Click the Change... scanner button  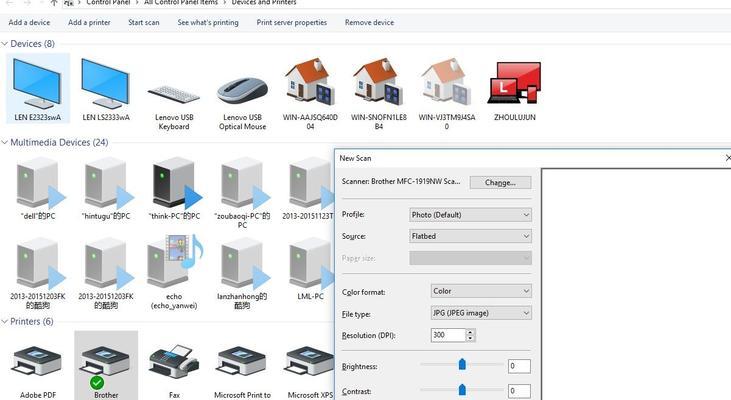500,182
